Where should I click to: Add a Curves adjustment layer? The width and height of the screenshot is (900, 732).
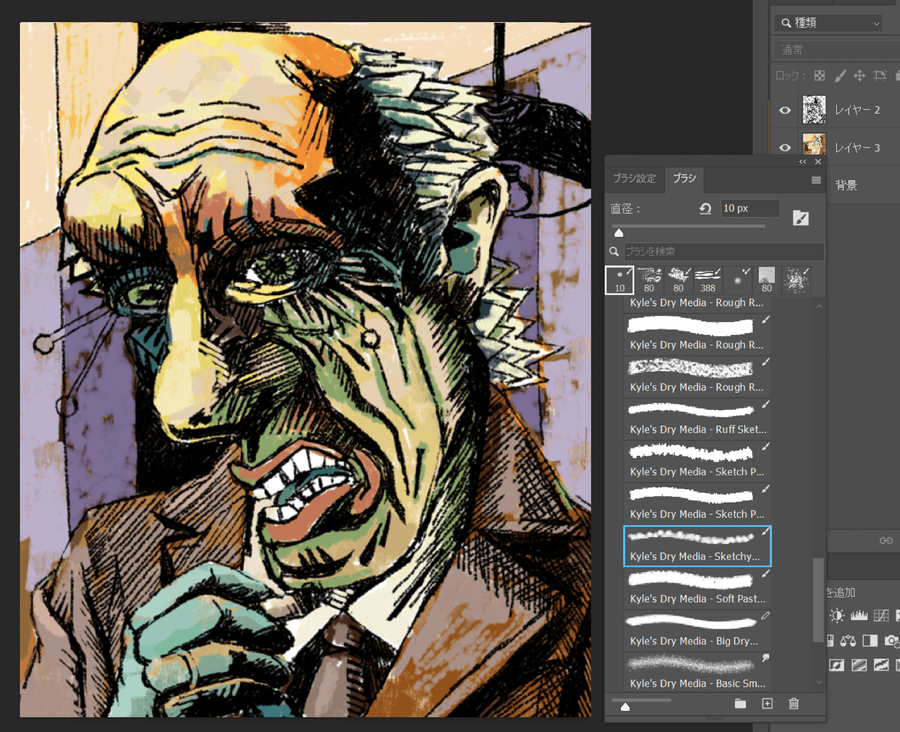(881, 616)
